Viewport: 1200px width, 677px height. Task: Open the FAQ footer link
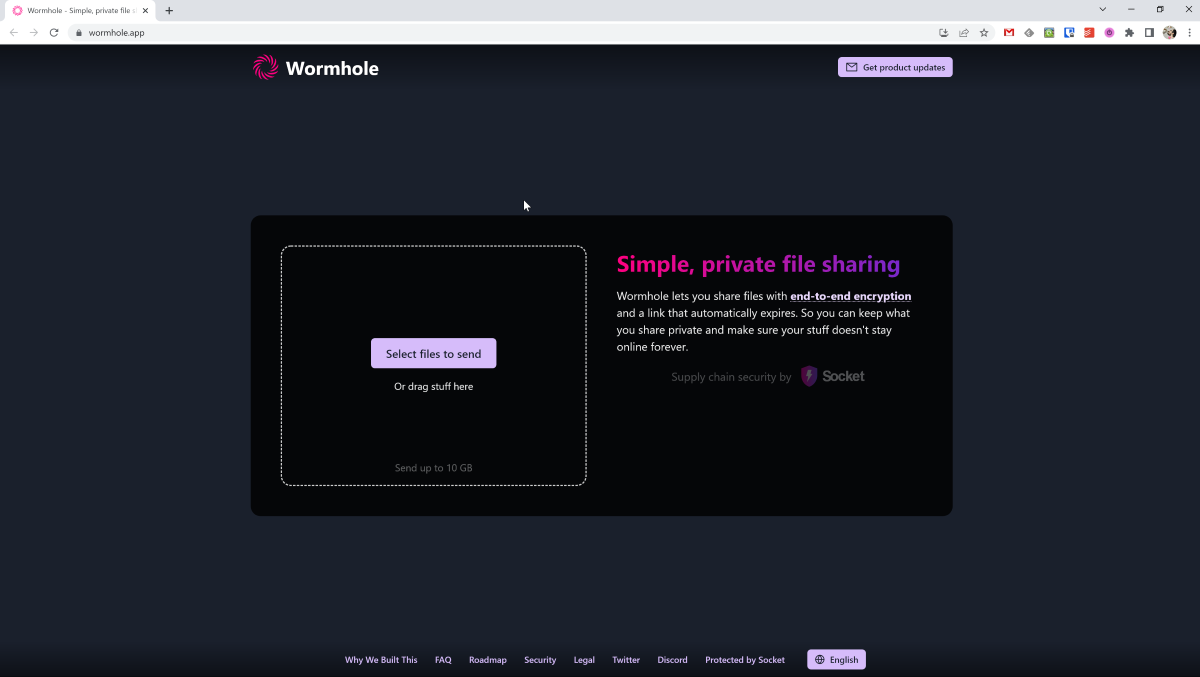443,660
